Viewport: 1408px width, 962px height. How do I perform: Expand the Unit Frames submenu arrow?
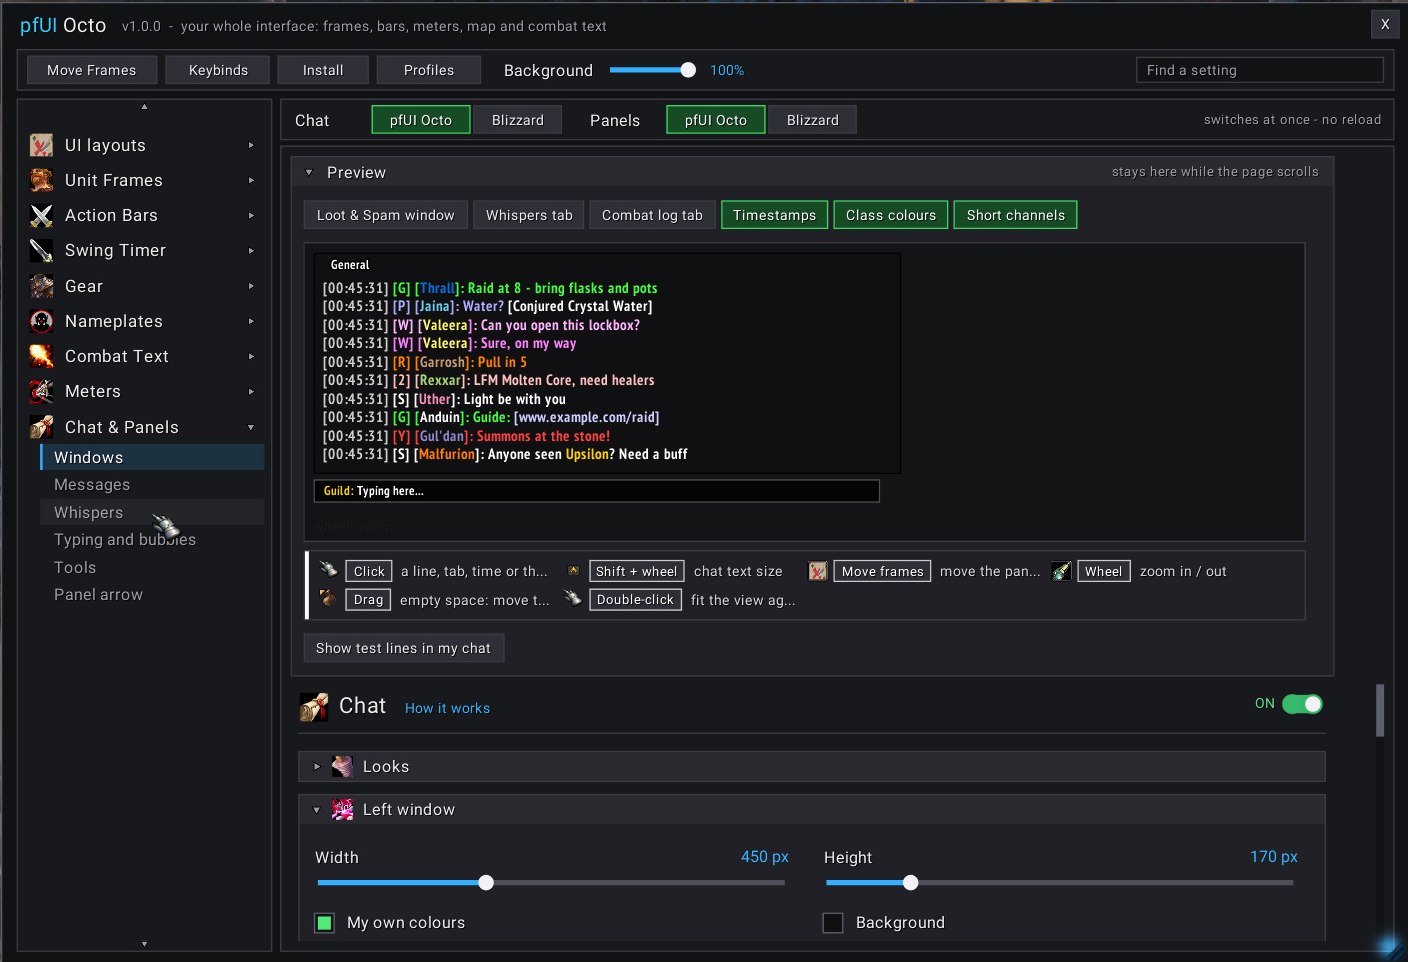click(251, 180)
